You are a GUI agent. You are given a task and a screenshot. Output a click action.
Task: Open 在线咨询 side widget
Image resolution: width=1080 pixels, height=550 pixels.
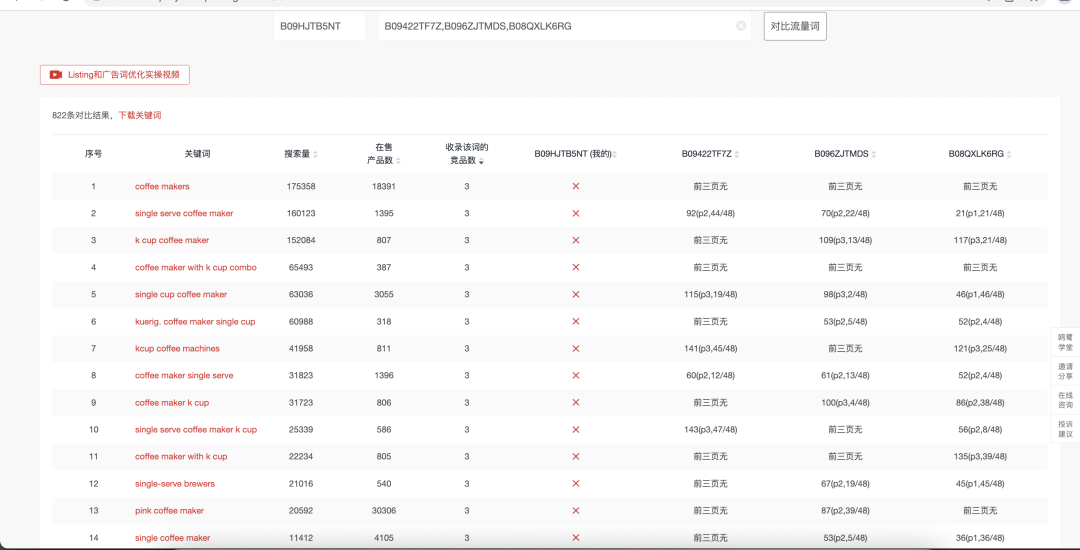pos(1066,400)
